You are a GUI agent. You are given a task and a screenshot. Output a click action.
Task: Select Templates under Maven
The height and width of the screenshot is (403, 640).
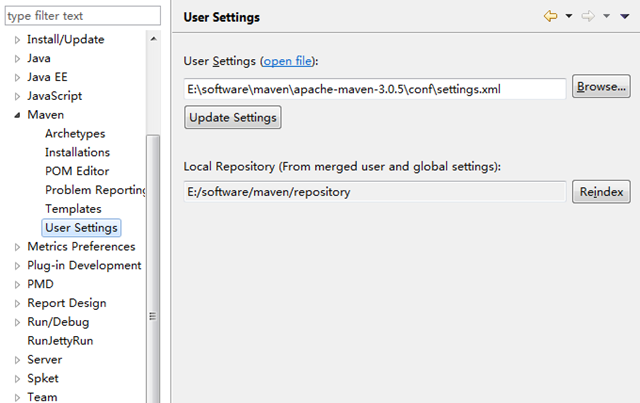point(73,209)
